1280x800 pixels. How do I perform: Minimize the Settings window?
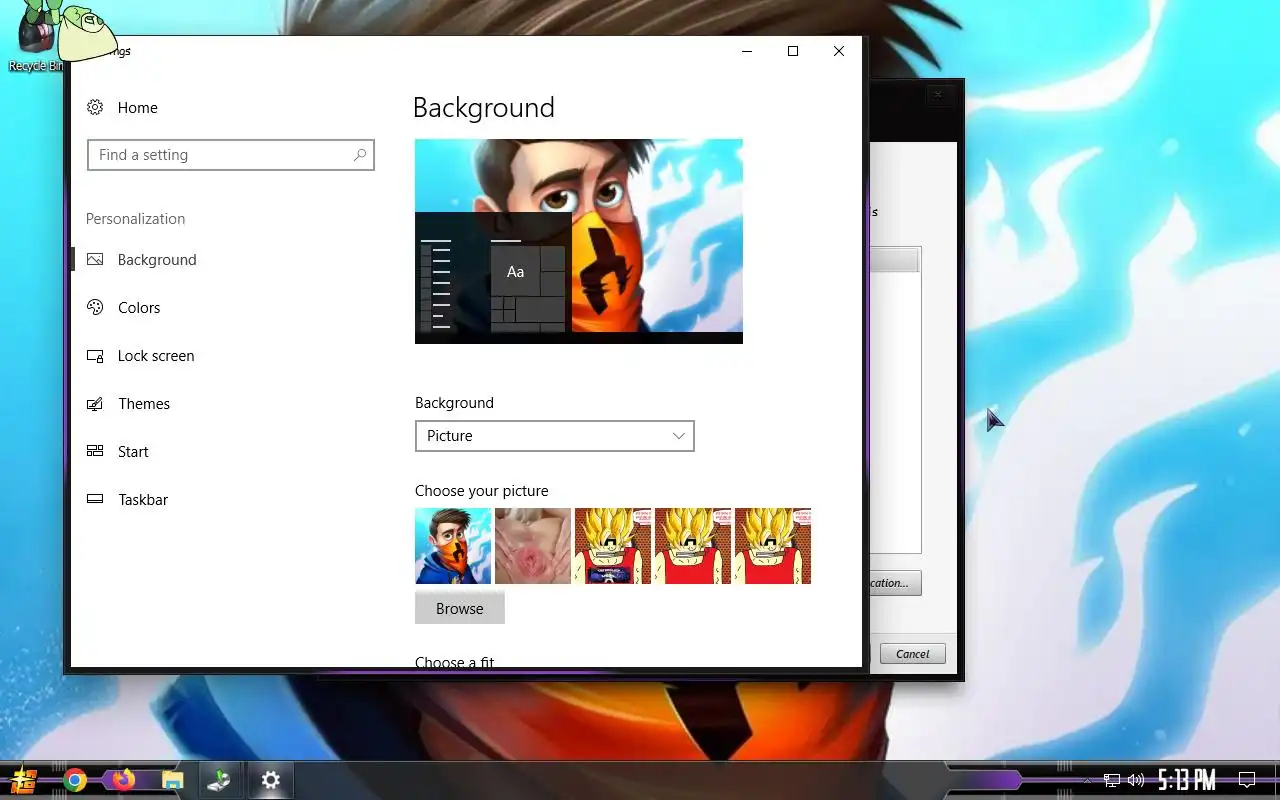pos(747,51)
